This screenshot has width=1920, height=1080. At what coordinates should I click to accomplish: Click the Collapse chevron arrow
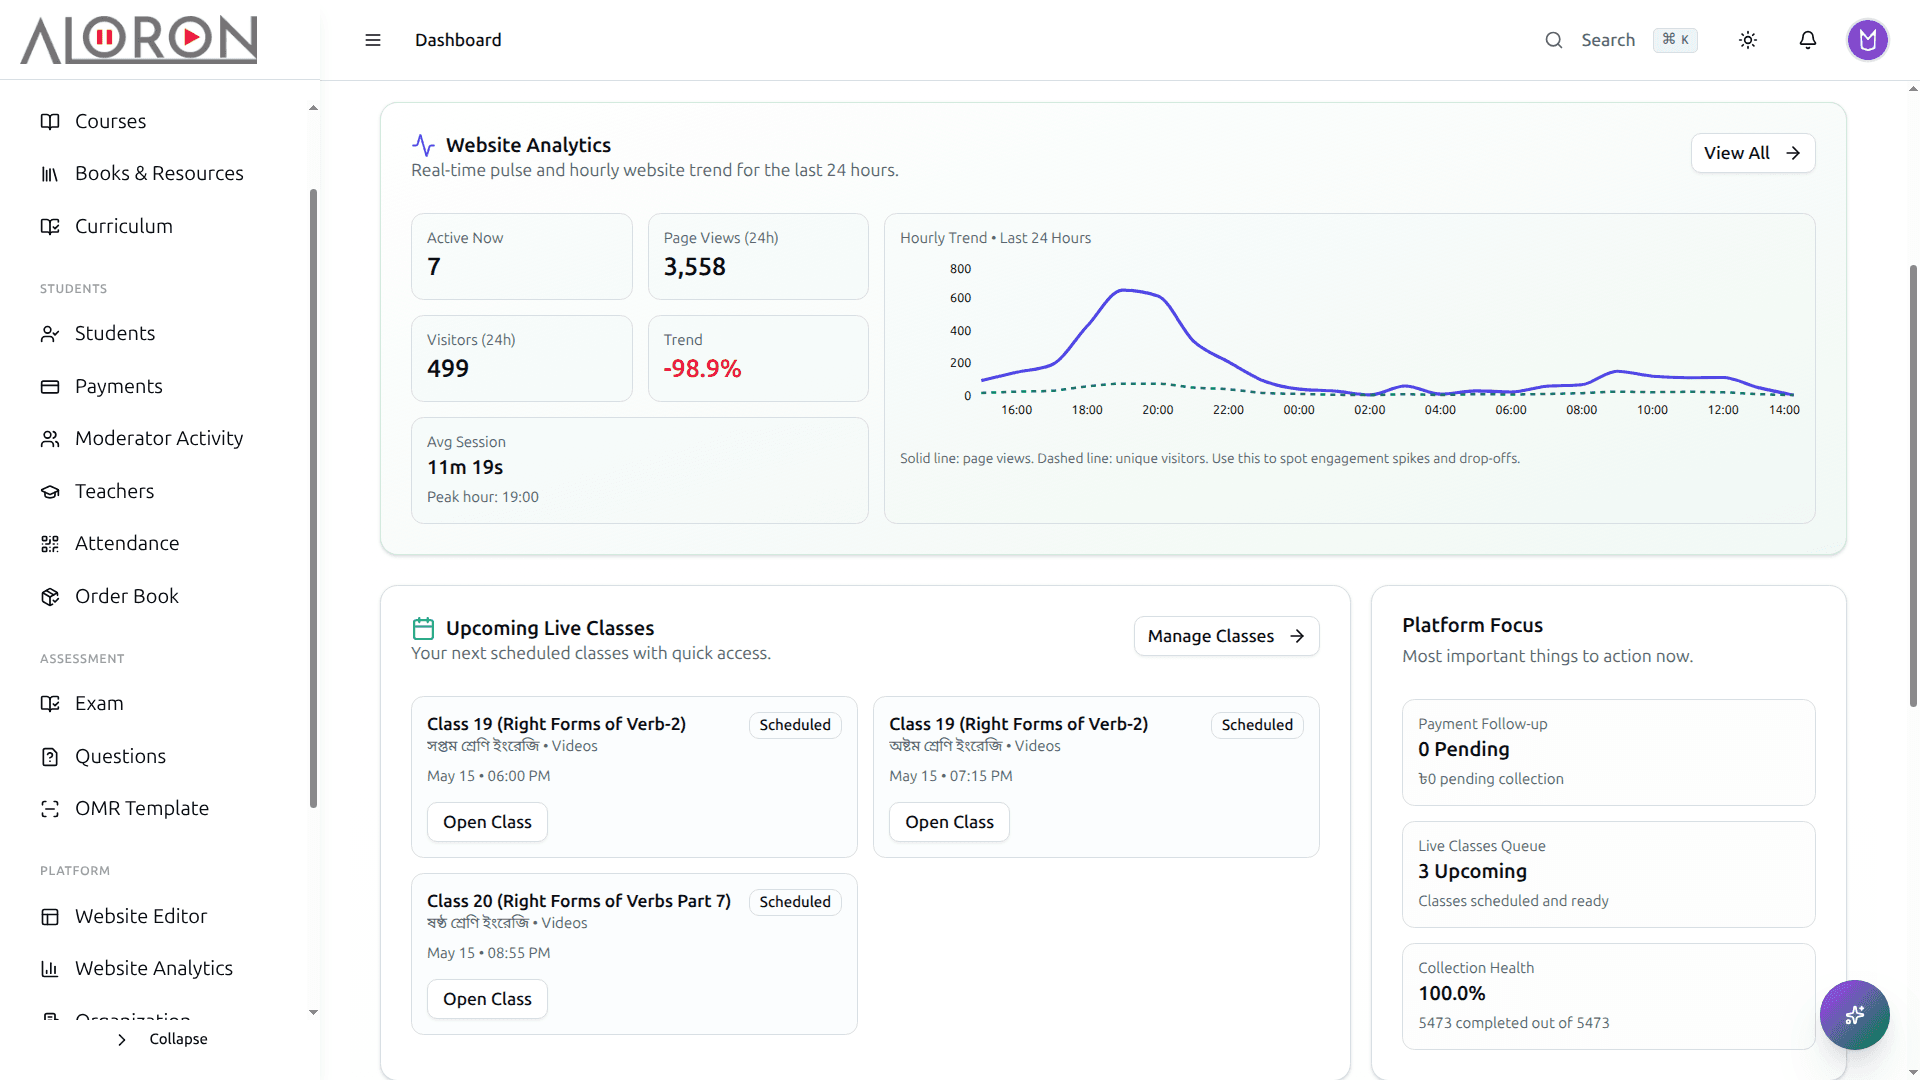pos(122,1040)
